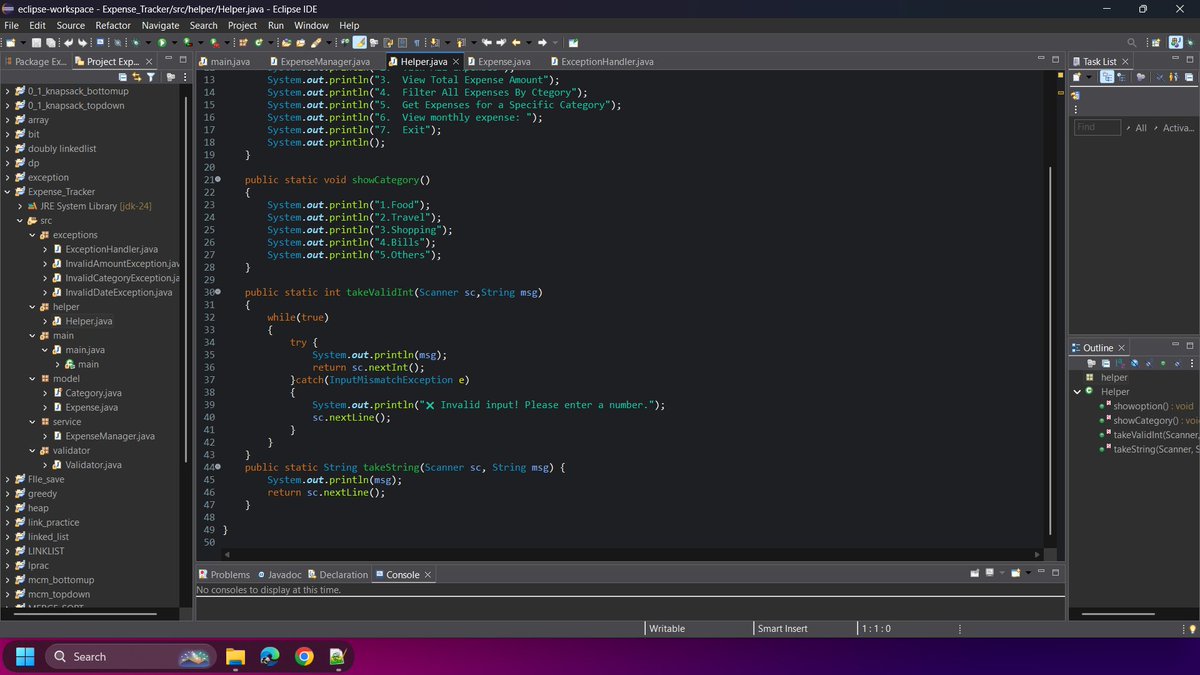This screenshot has height=675, width=1200.
Task: Click the Open Console icon in Console toolbar
Action: click(x=1016, y=572)
